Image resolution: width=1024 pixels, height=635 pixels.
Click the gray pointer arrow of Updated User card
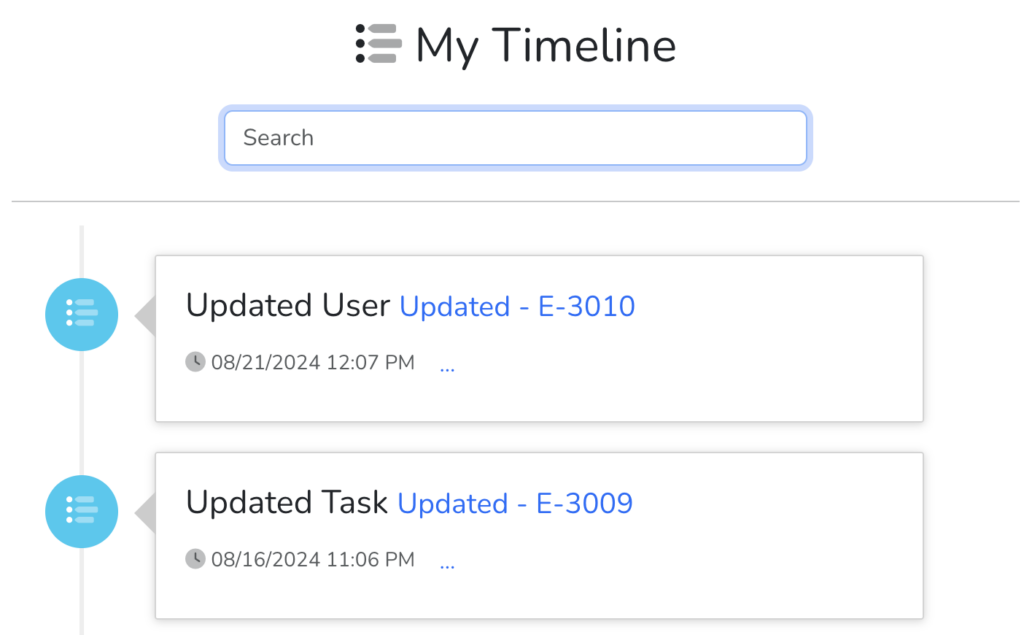pos(145,316)
